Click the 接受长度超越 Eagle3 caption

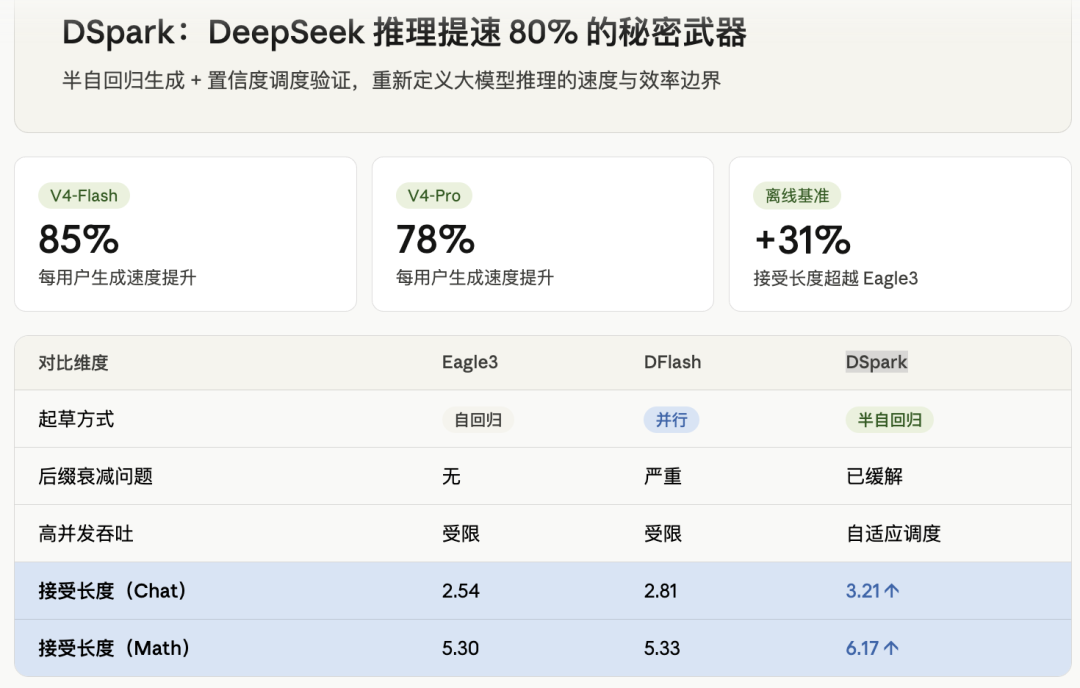click(835, 278)
